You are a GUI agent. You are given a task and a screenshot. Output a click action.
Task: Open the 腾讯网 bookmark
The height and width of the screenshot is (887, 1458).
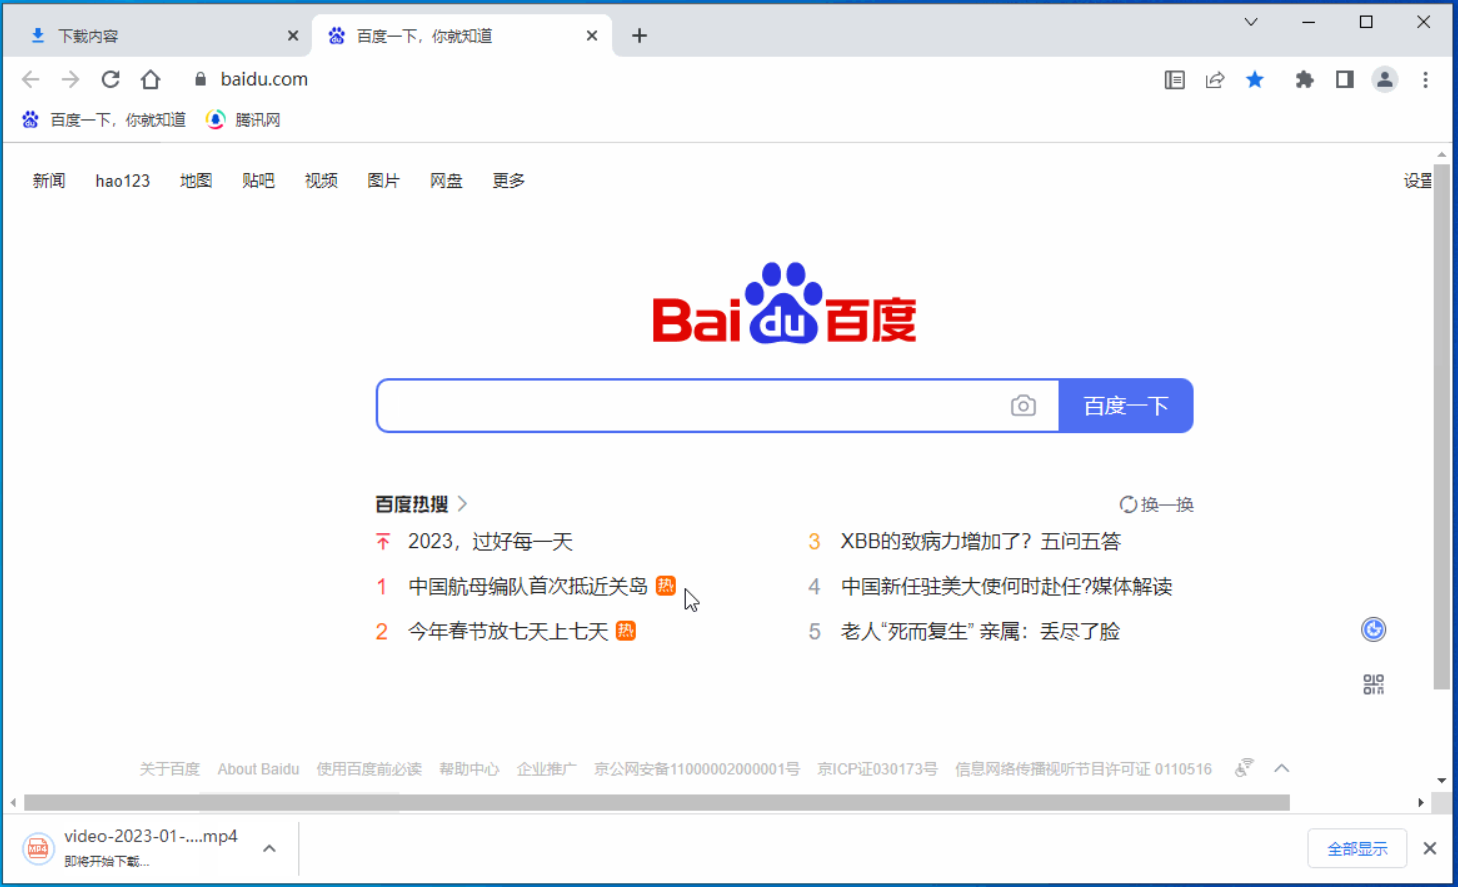click(x=243, y=120)
